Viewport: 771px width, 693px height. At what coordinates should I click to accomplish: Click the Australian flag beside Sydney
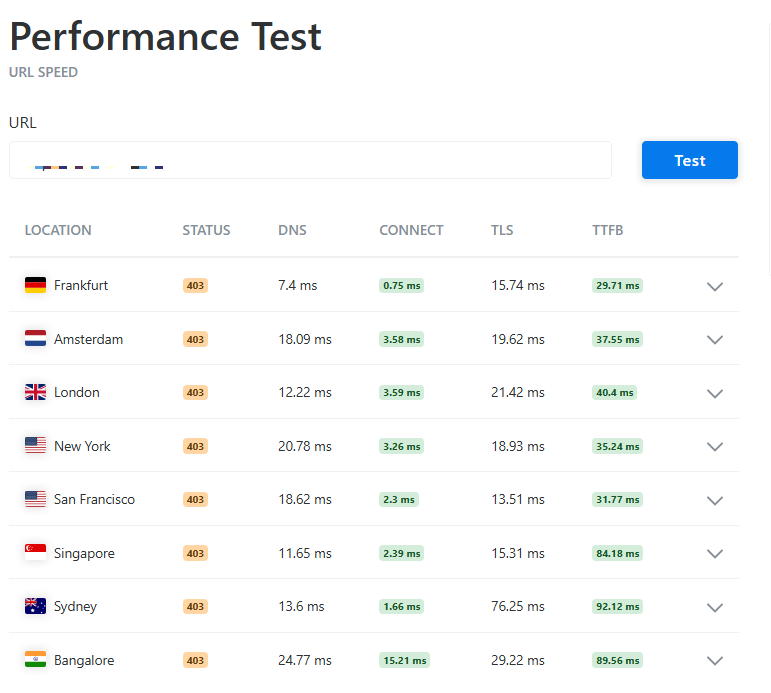[x=35, y=606]
